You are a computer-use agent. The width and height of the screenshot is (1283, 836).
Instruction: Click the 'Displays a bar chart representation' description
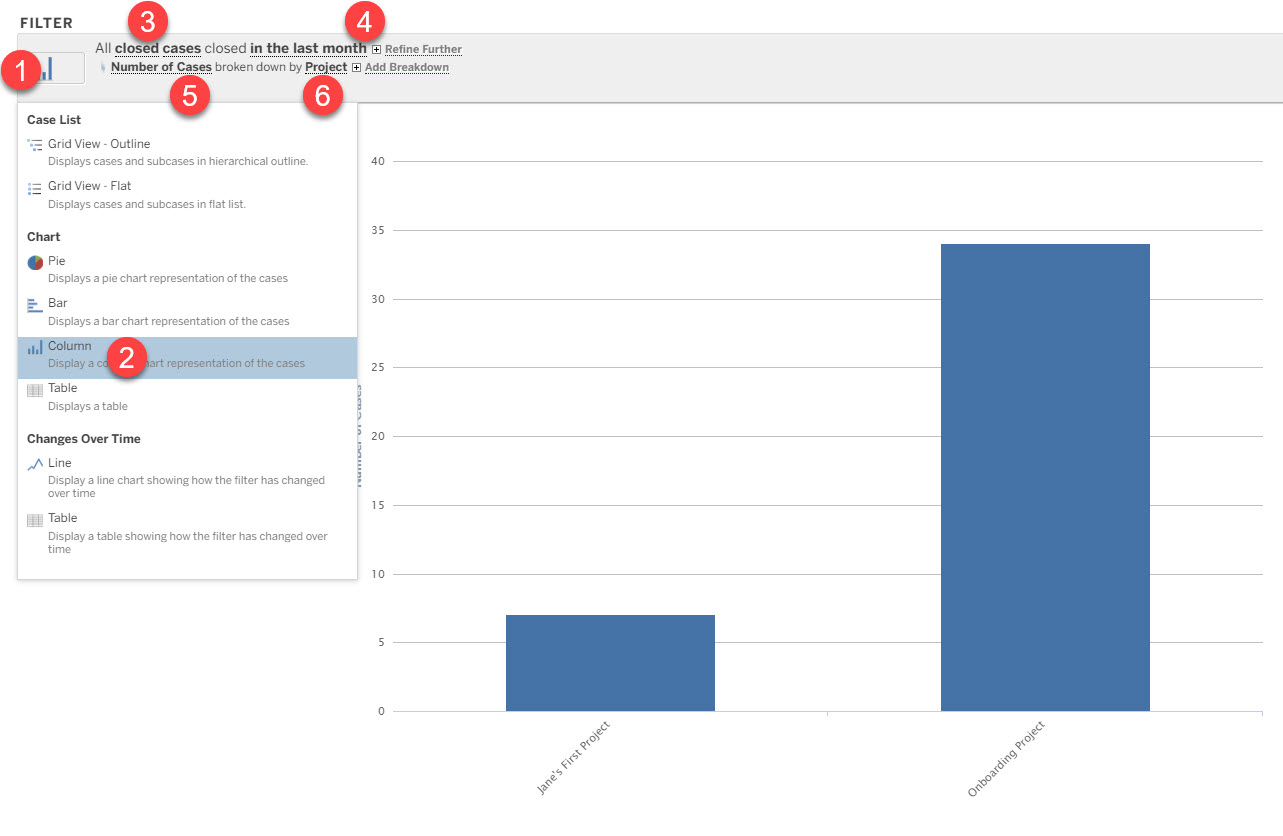(169, 321)
